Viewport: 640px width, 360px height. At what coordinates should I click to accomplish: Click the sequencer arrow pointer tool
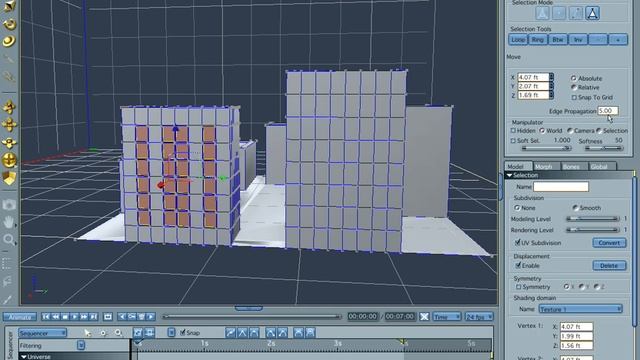pos(87,333)
